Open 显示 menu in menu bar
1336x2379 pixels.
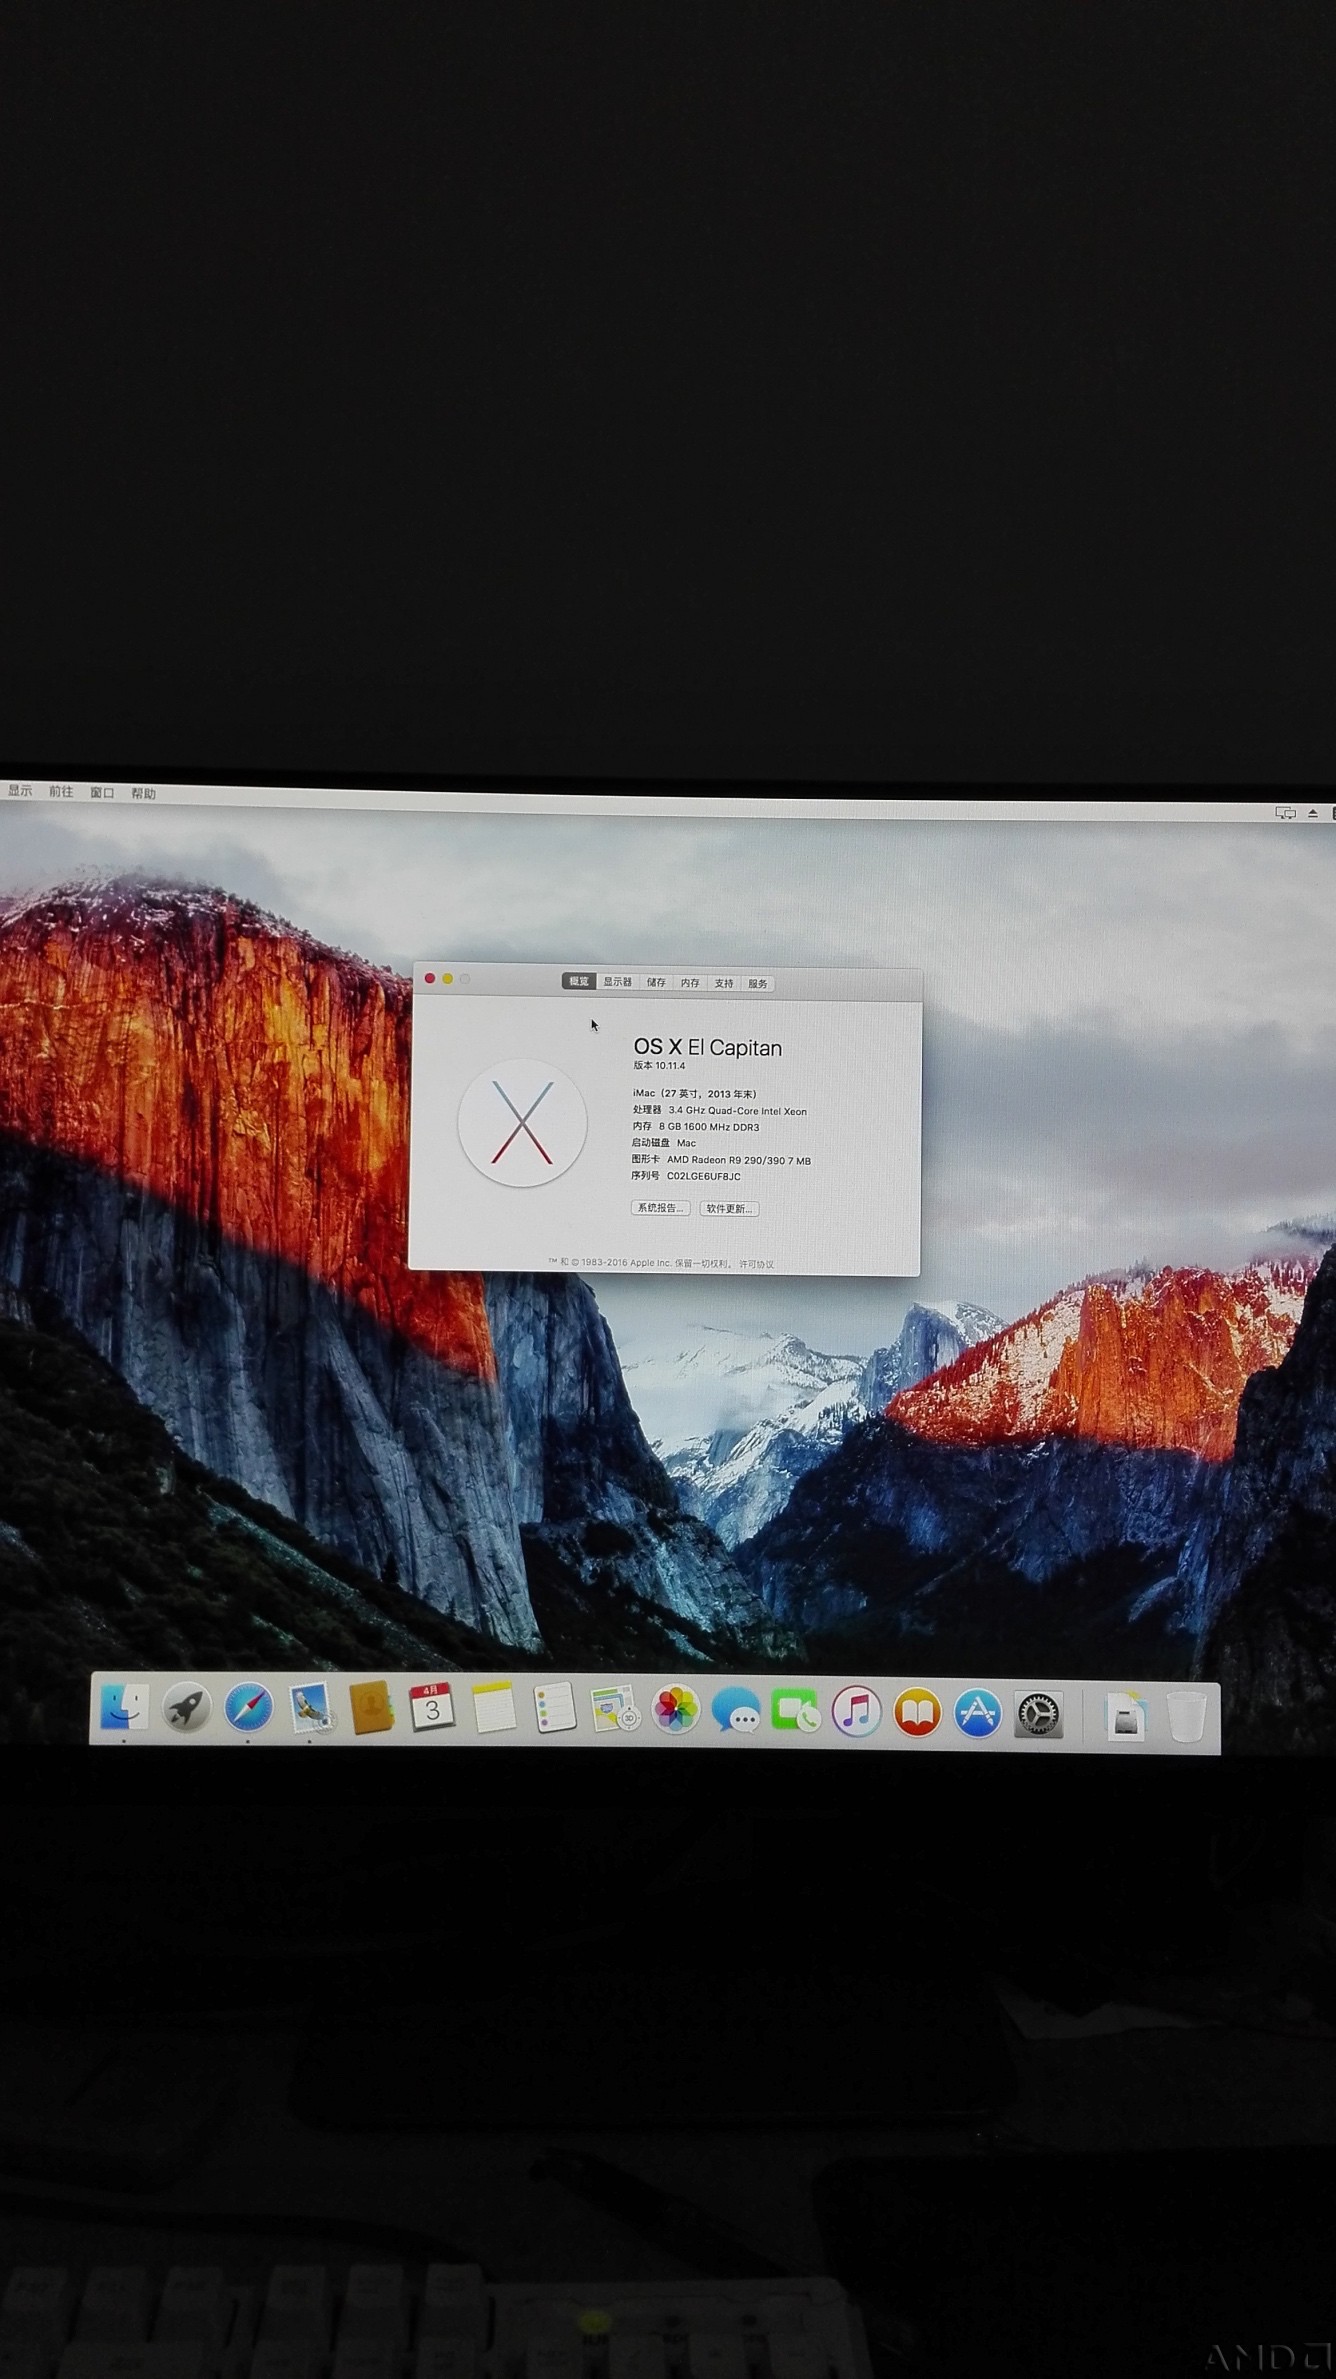[x=20, y=791]
